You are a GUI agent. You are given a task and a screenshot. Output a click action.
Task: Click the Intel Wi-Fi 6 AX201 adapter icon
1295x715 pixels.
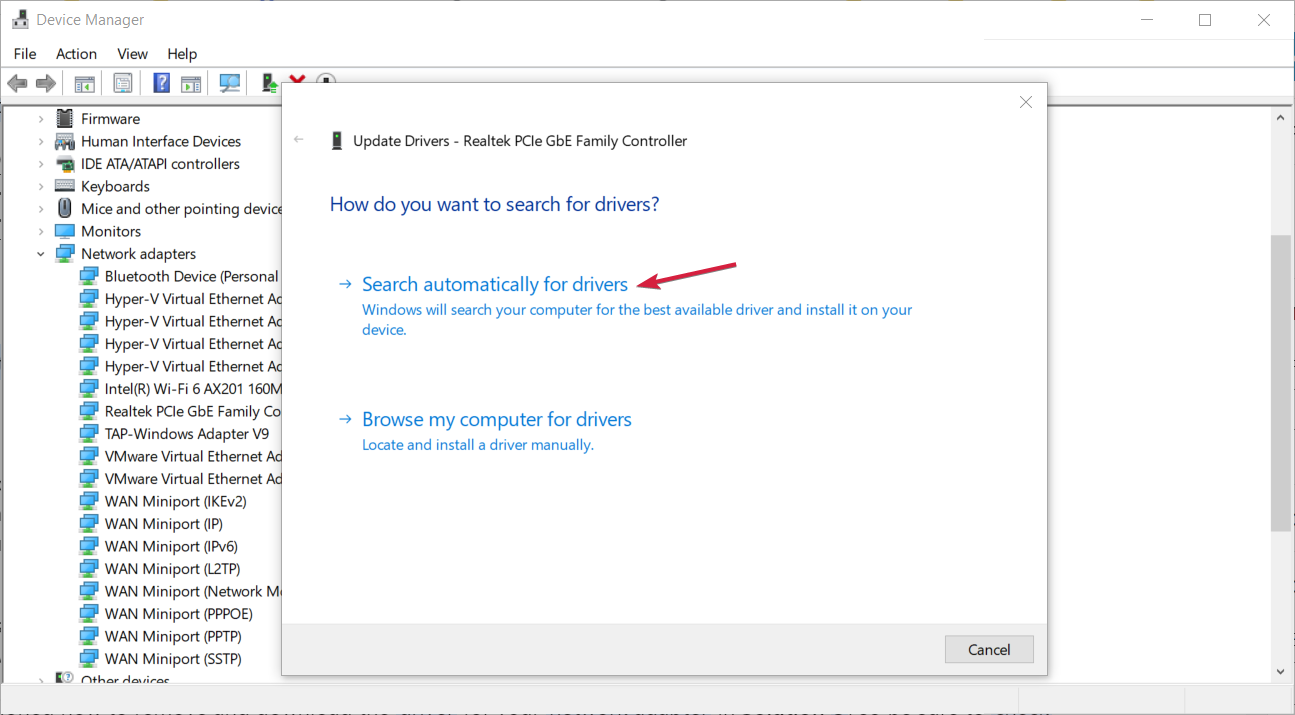(x=89, y=388)
